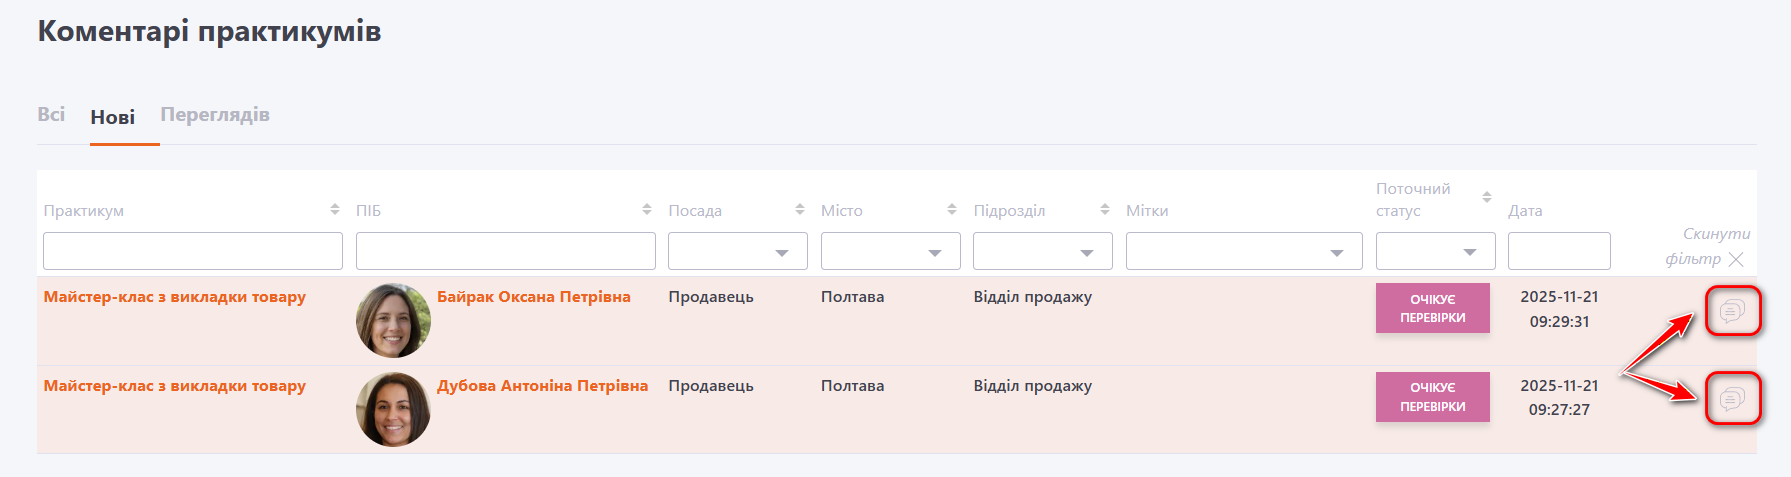Open the Поточний статус filter dropdown
This screenshot has height=477, width=1791.
(1435, 252)
